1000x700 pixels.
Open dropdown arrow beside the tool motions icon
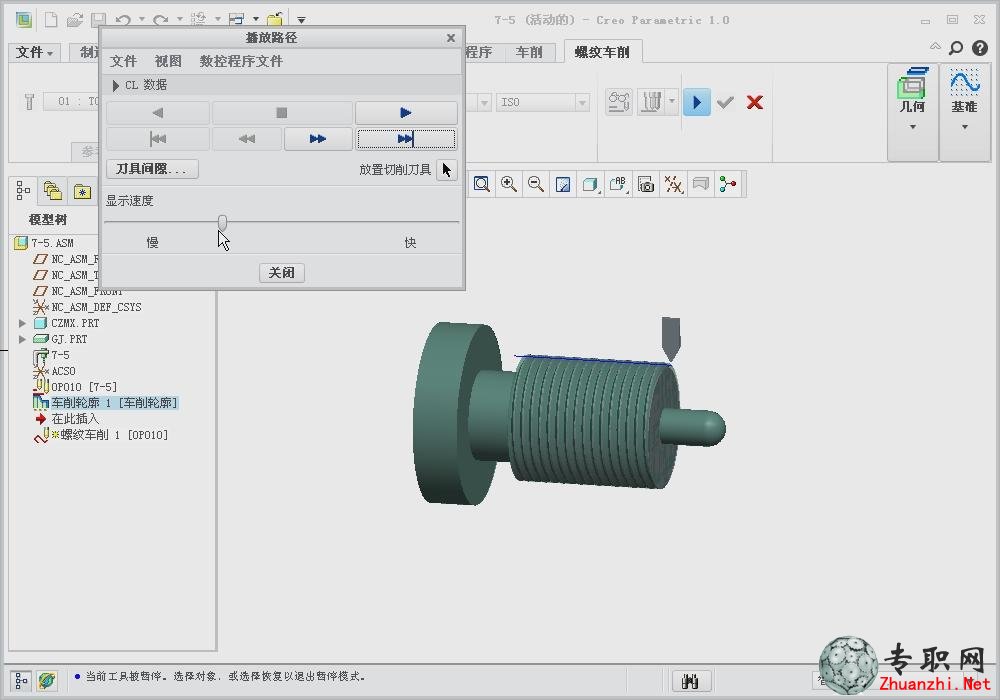672,101
